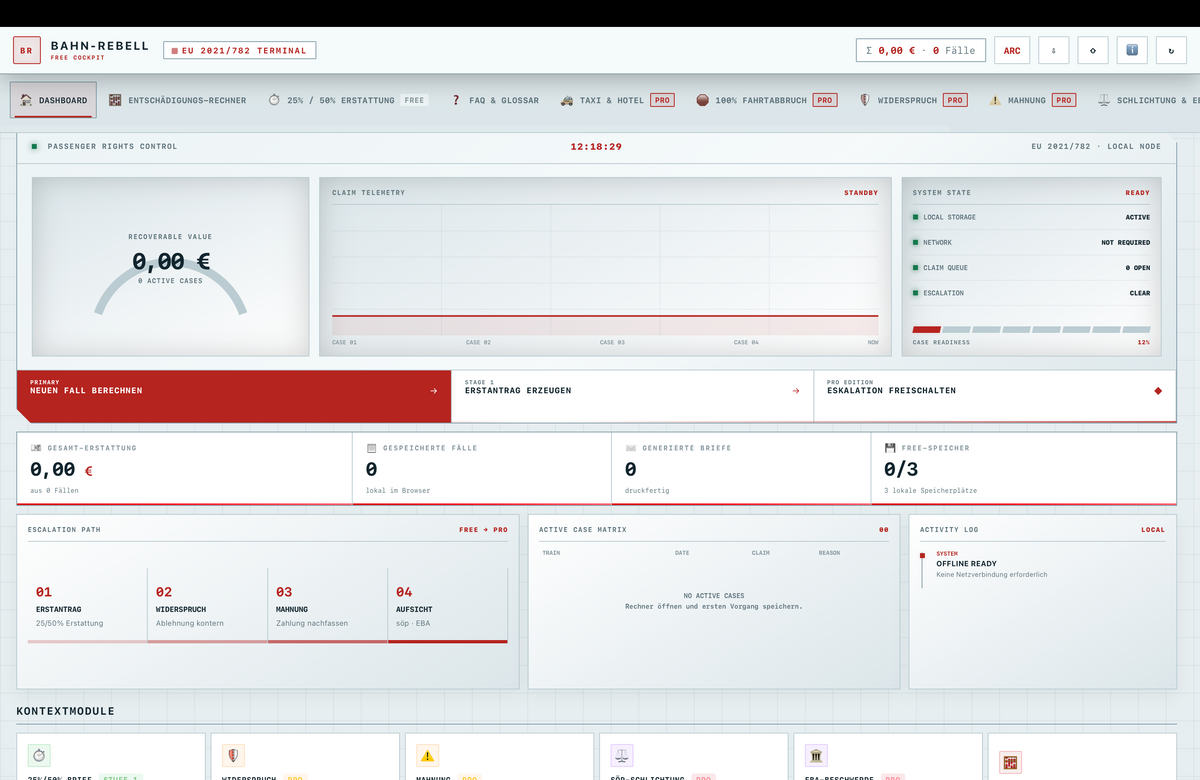Switch to the FAQ & Glossar tab

click(495, 100)
